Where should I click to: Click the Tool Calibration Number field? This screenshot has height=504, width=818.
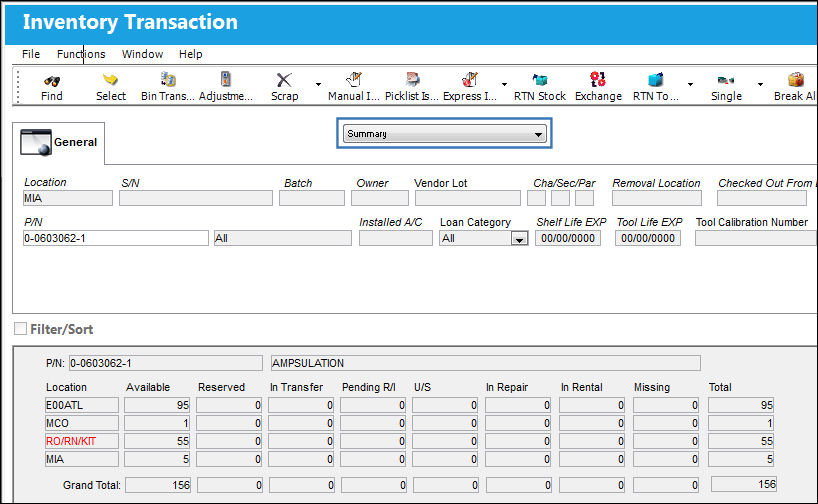click(x=756, y=238)
